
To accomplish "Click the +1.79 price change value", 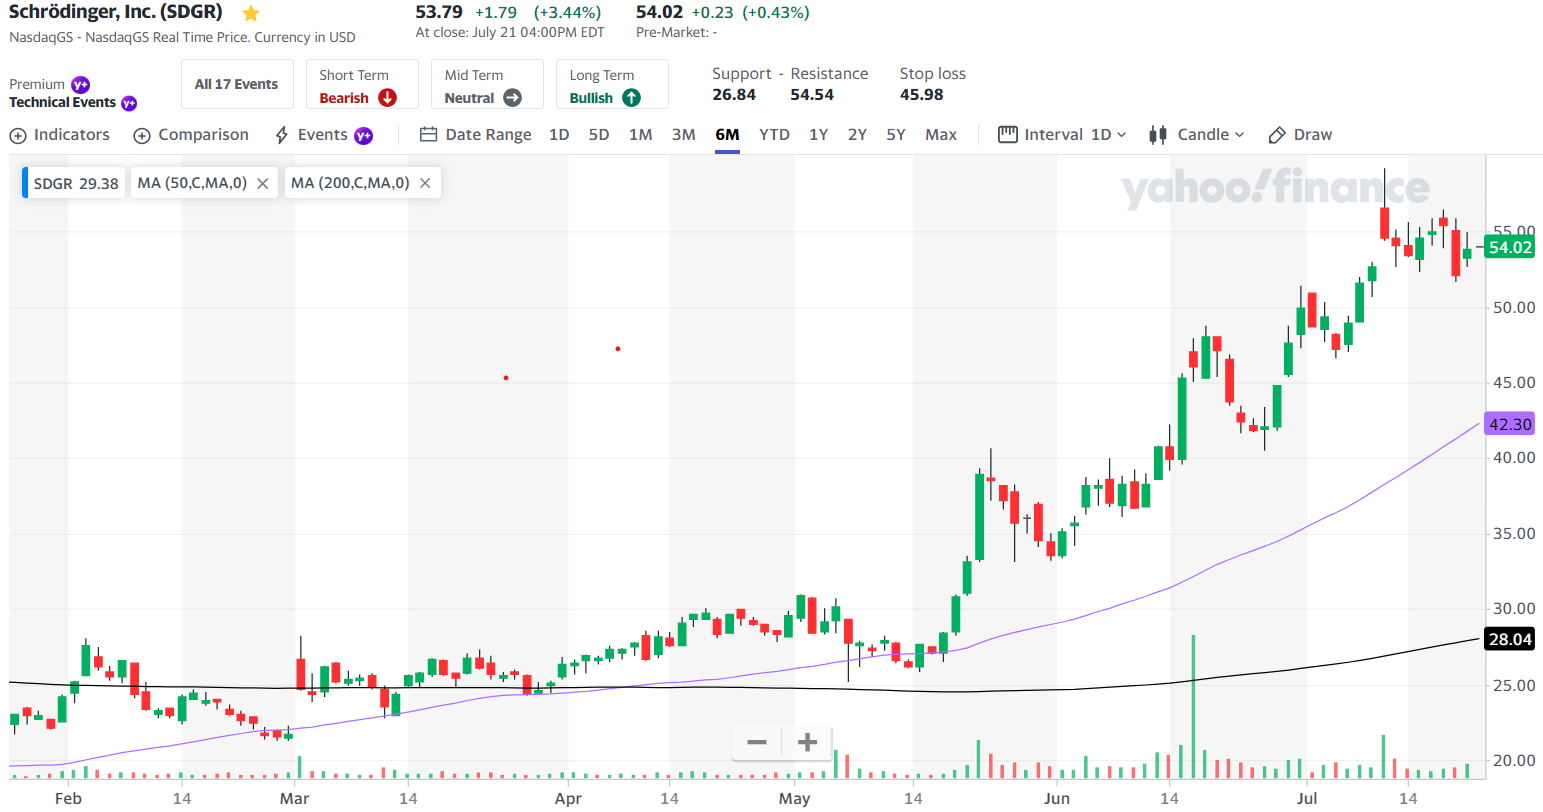I will 496,13.
